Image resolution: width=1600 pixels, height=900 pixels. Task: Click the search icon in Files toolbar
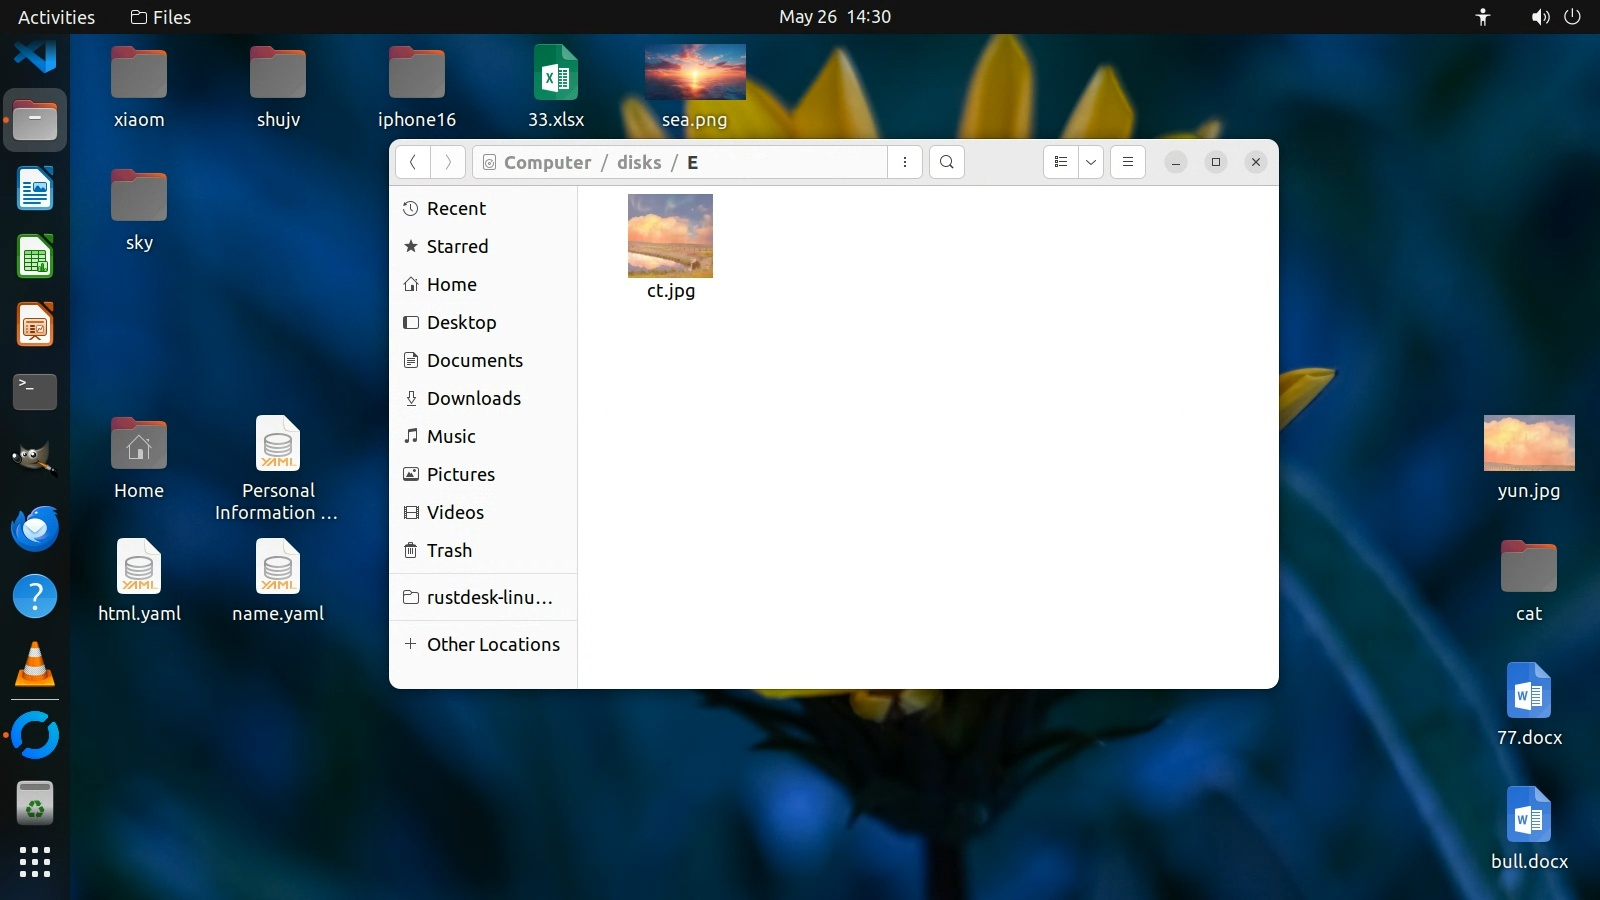[946, 162]
